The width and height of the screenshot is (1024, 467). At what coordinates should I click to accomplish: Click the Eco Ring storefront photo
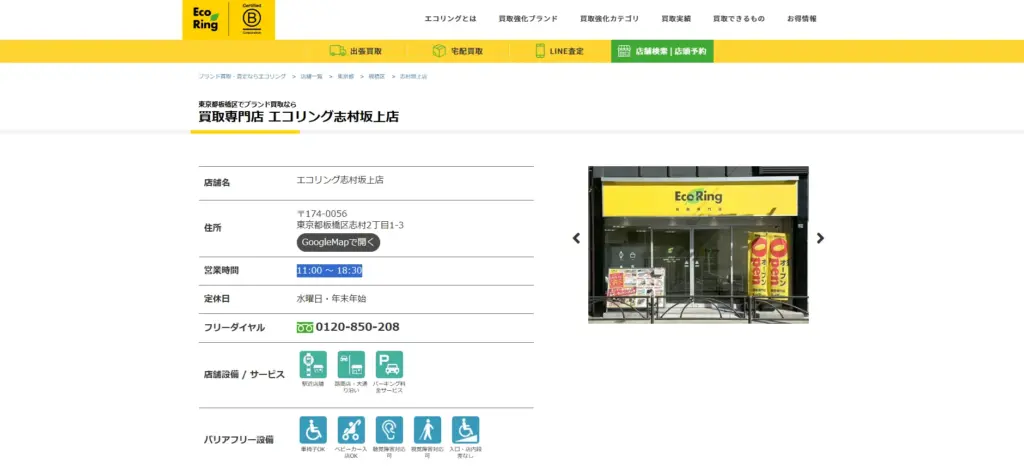(698, 244)
